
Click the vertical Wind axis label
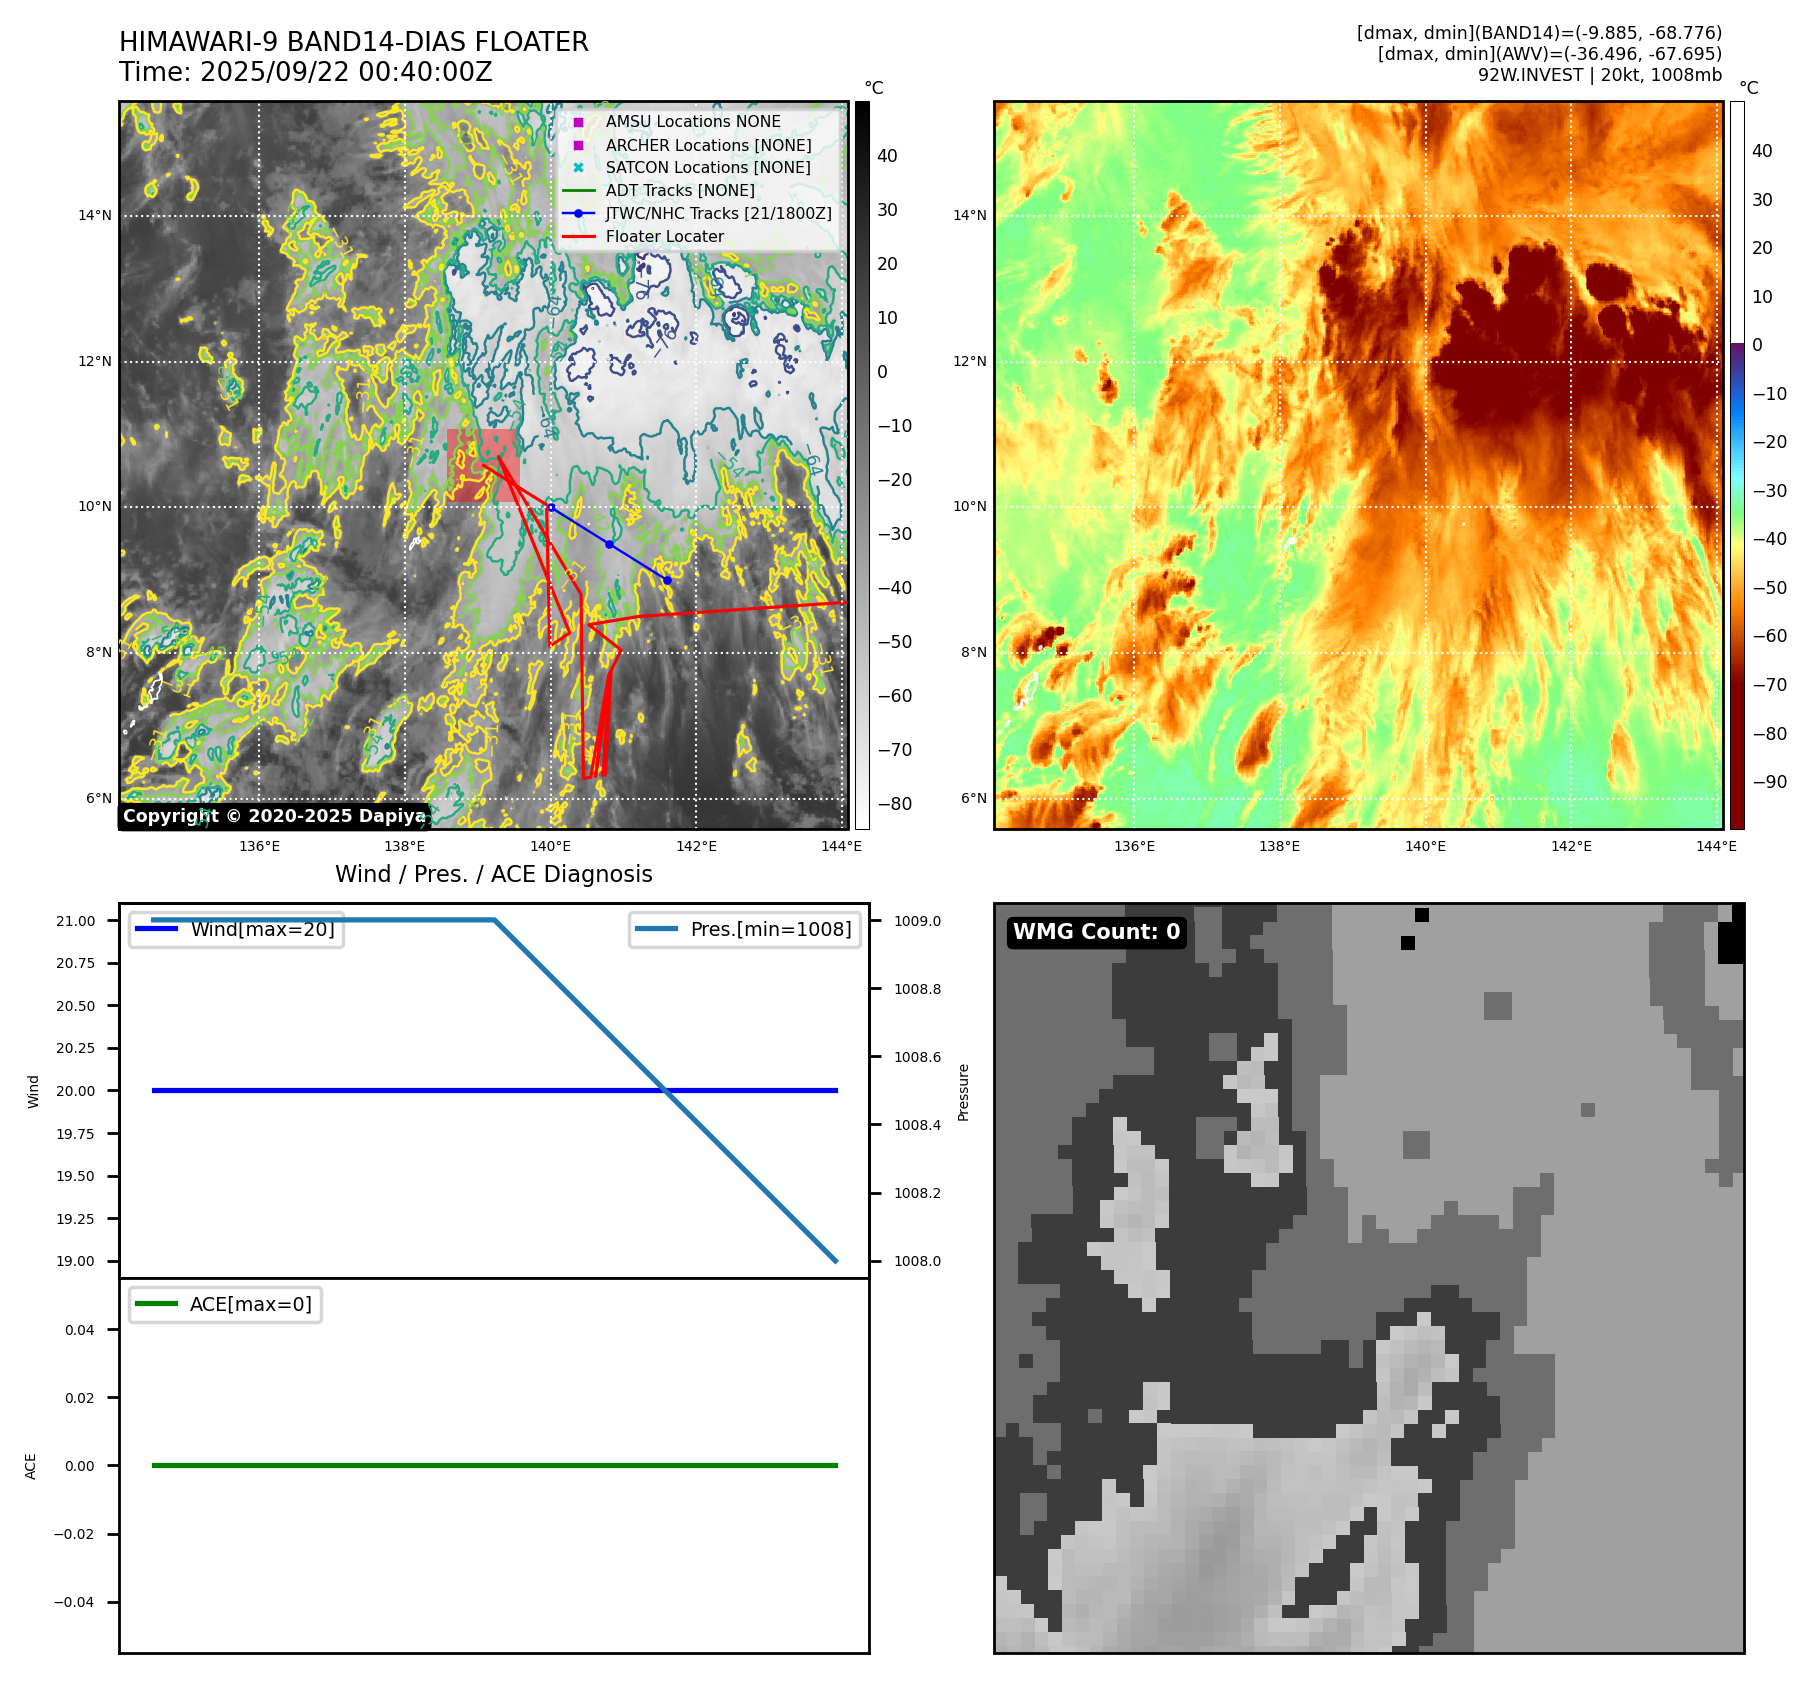(x=33, y=1091)
